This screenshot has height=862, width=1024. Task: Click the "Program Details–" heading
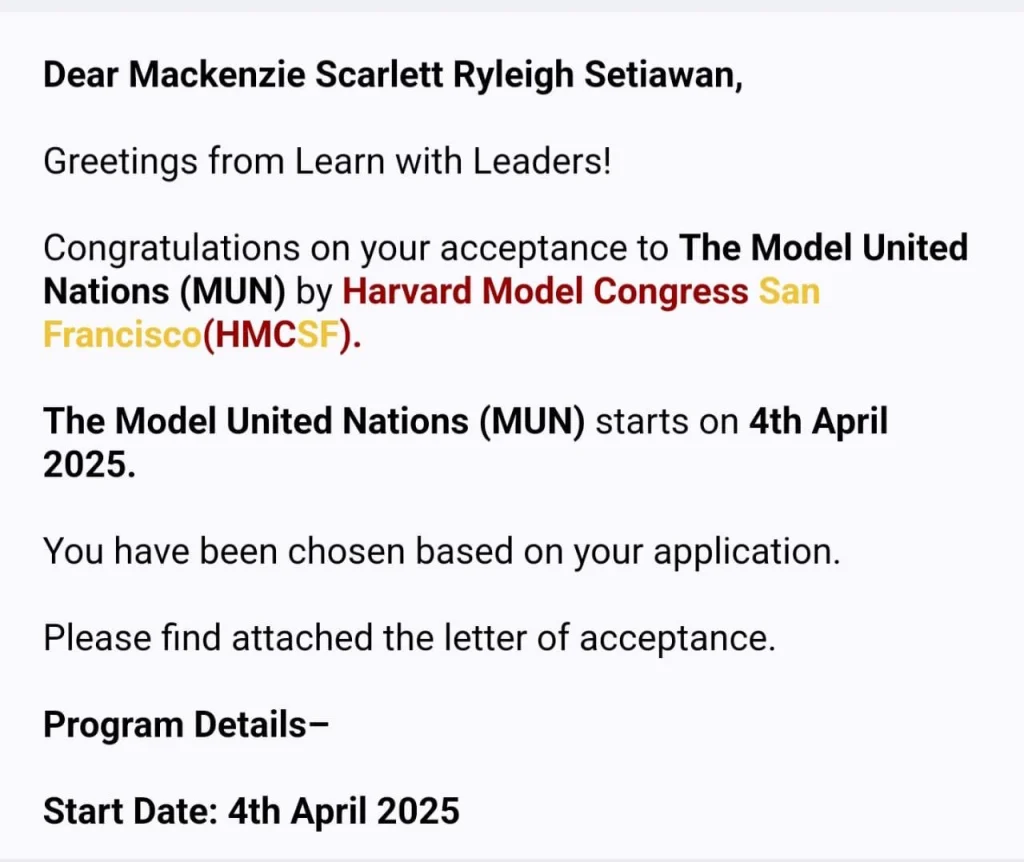(x=186, y=723)
